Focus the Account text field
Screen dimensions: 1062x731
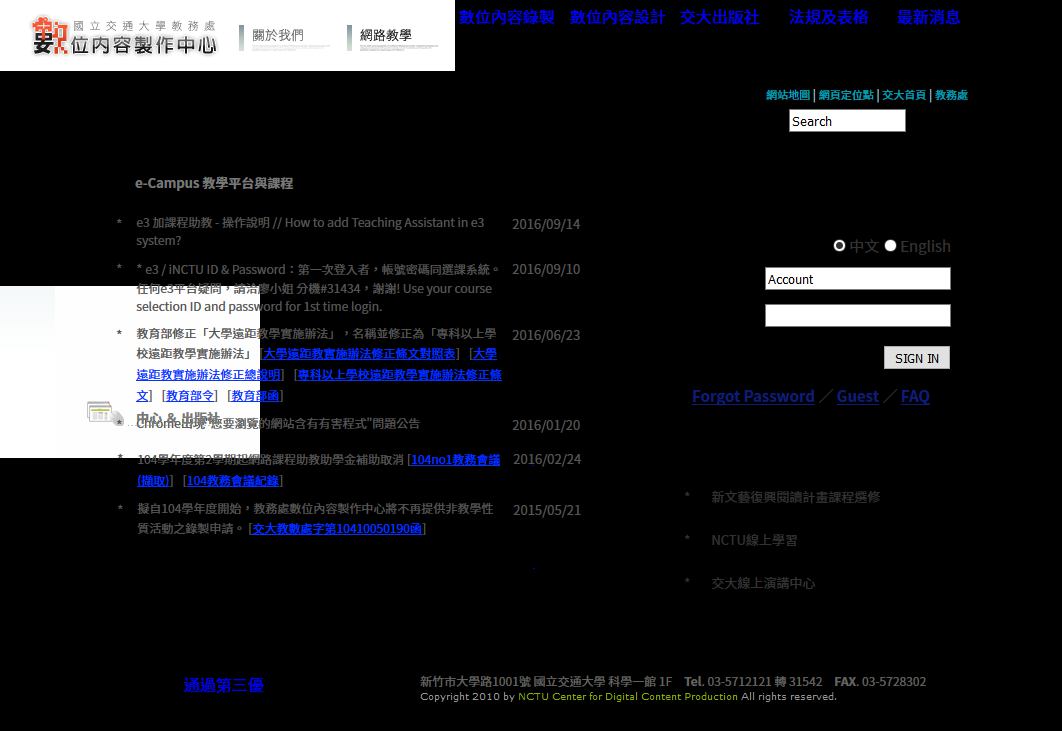point(857,279)
